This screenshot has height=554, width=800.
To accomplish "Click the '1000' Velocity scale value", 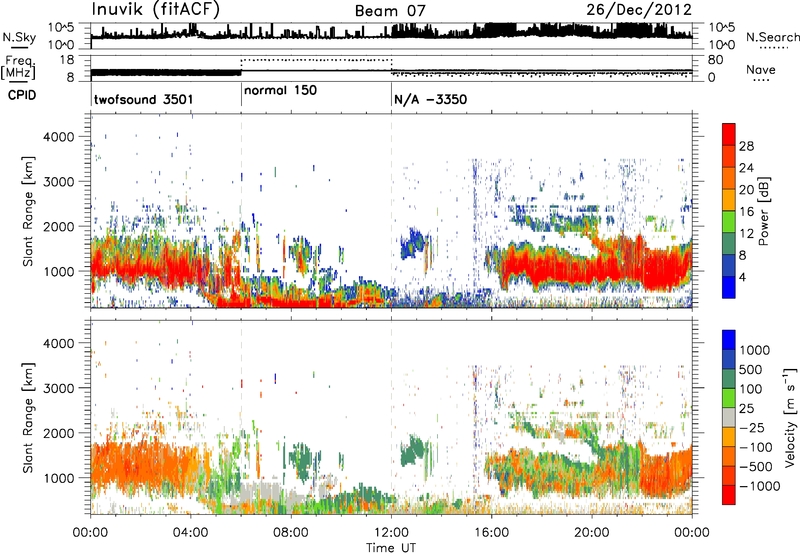I will point(754,350).
